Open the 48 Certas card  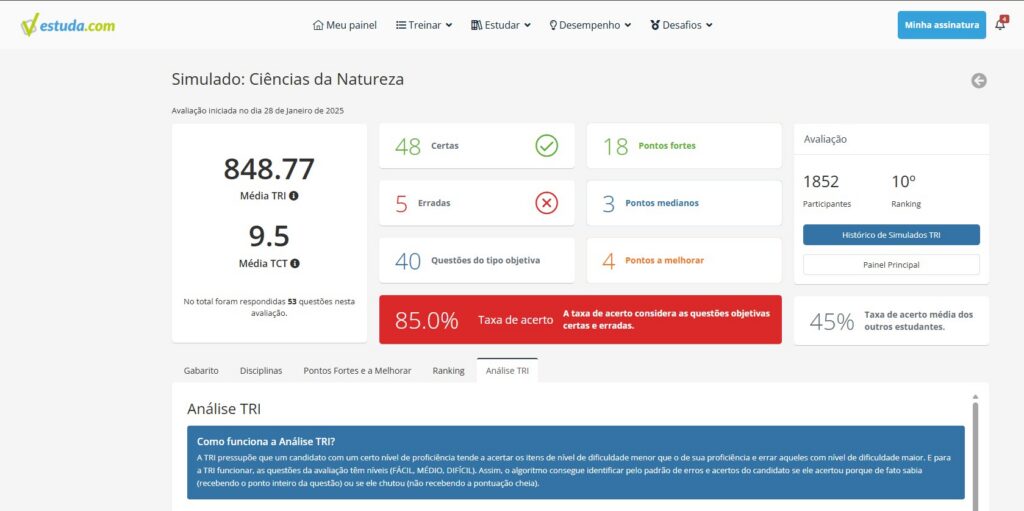(477, 146)
